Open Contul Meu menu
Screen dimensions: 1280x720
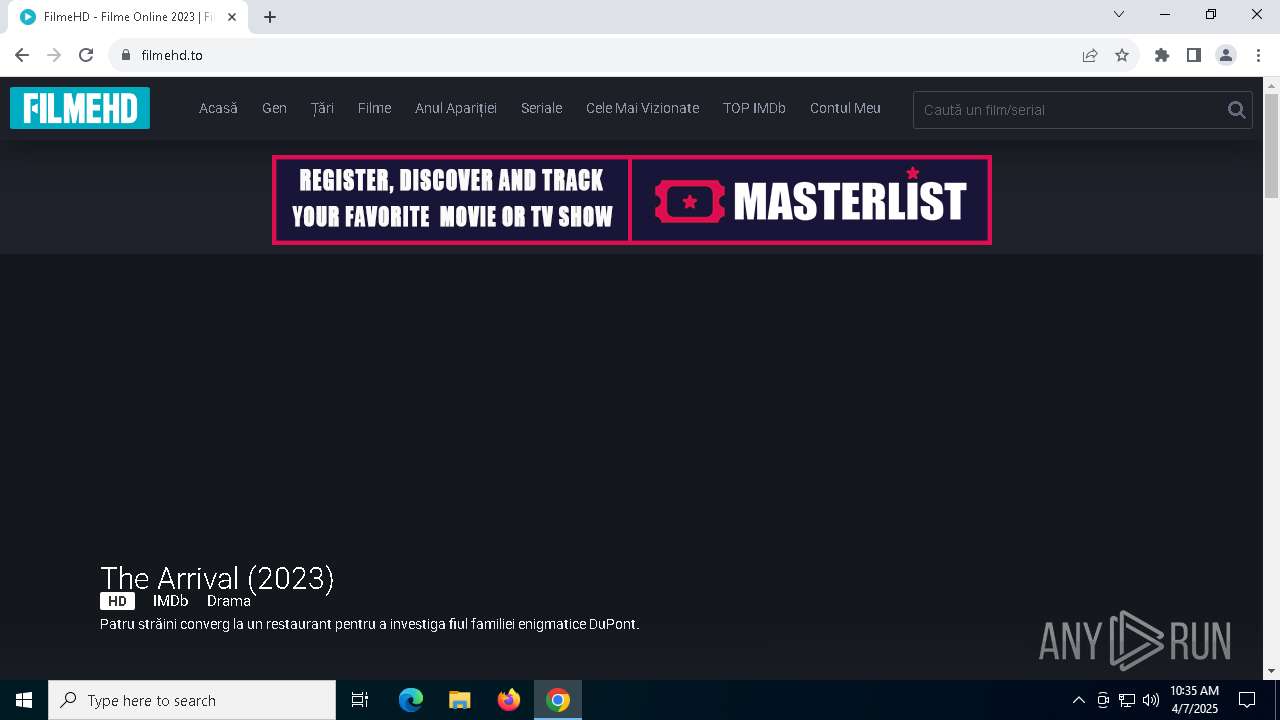(x=845, y=108)
